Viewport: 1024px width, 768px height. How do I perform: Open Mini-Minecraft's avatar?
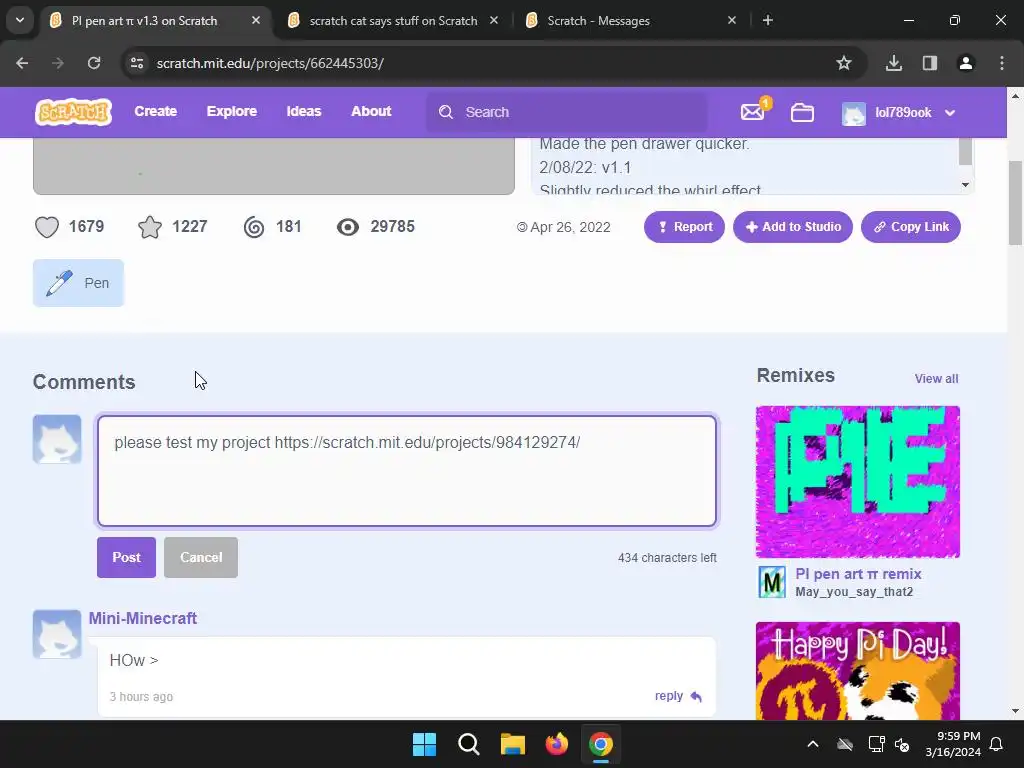[57, 634]
